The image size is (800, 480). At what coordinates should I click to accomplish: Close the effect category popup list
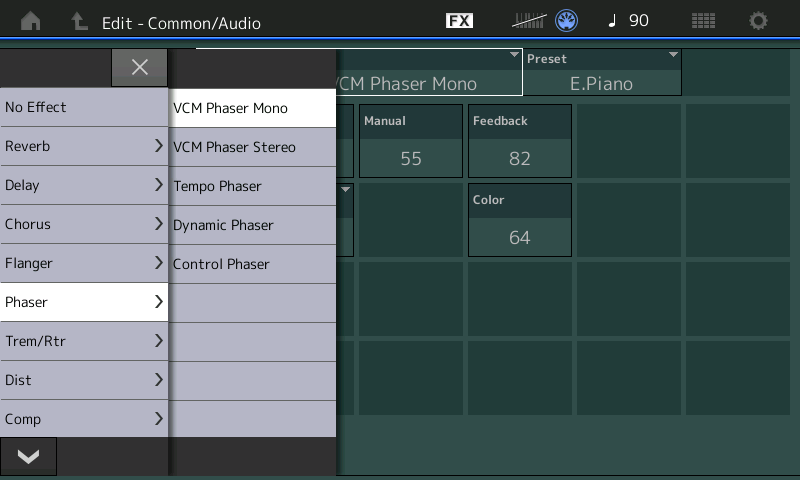(x=139, y=67)
